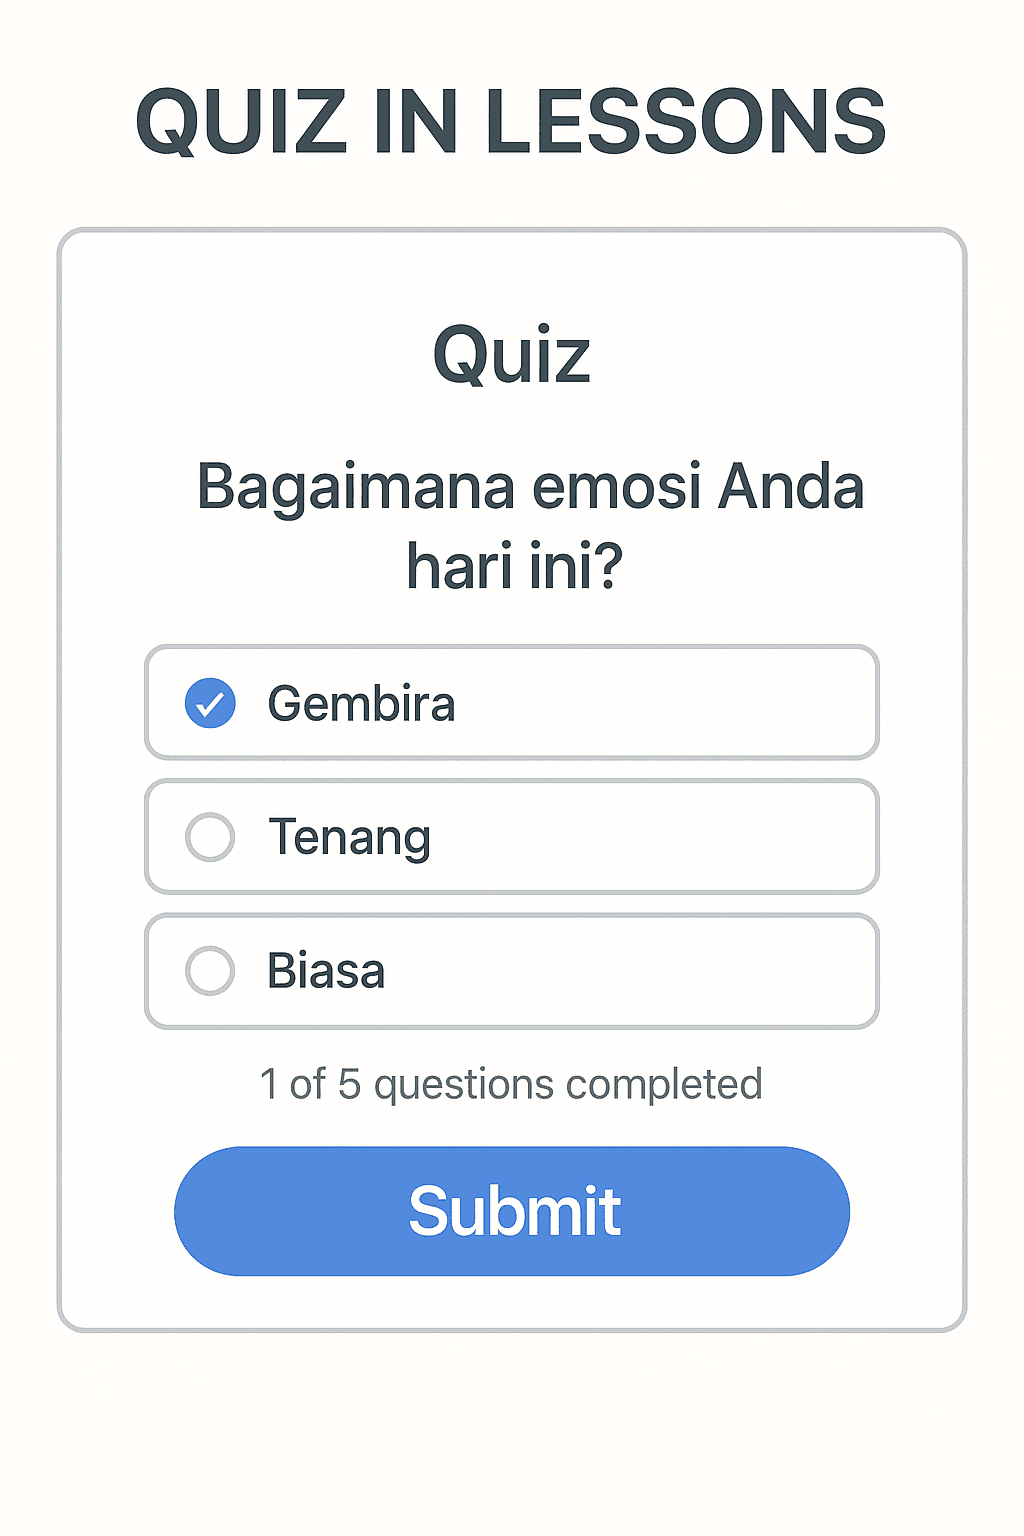The height and width of the screenshot is (1536, 1024).
Task: Click the checked Gembira radio button
Action: (210, 703)
